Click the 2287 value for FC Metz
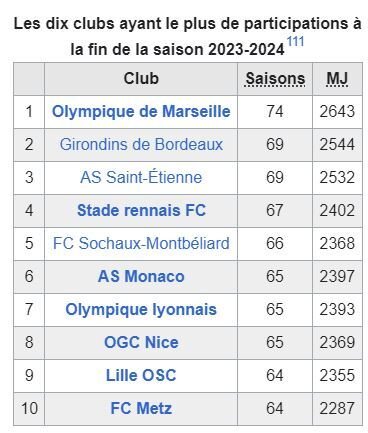Screen dimensions: 368x433 coord(337,409)
